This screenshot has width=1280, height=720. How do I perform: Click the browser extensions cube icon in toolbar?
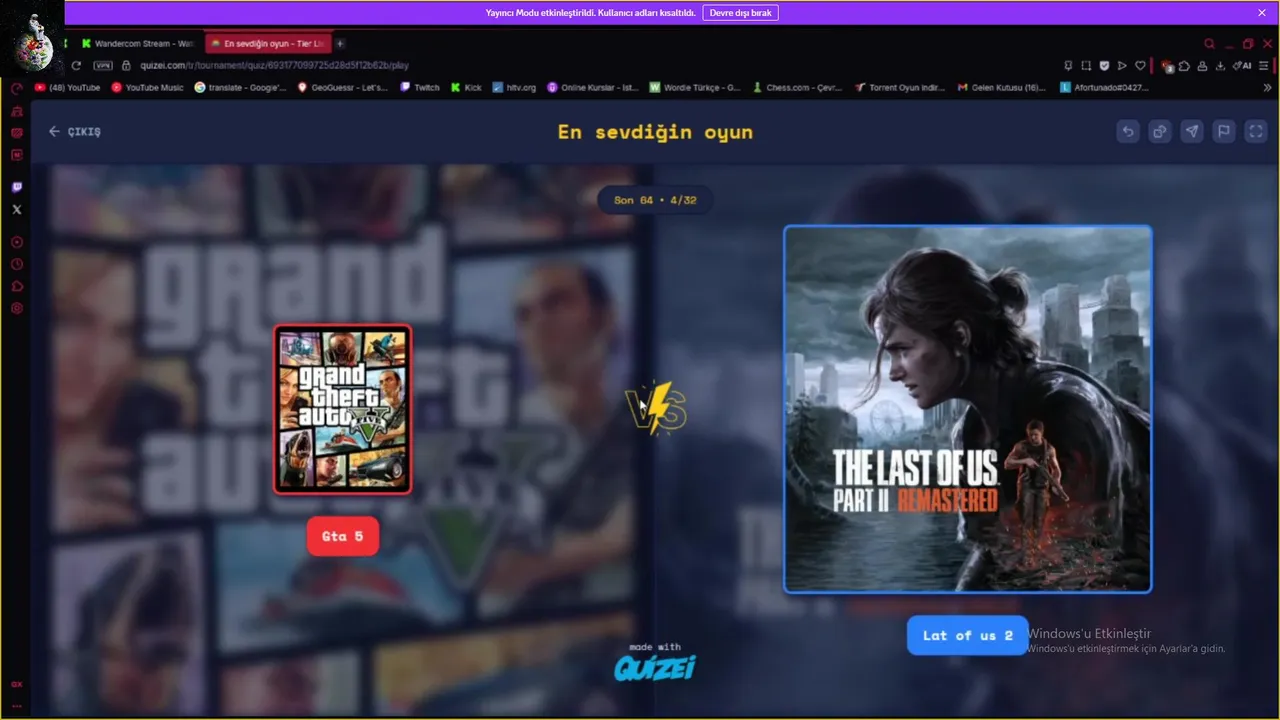1184,66
